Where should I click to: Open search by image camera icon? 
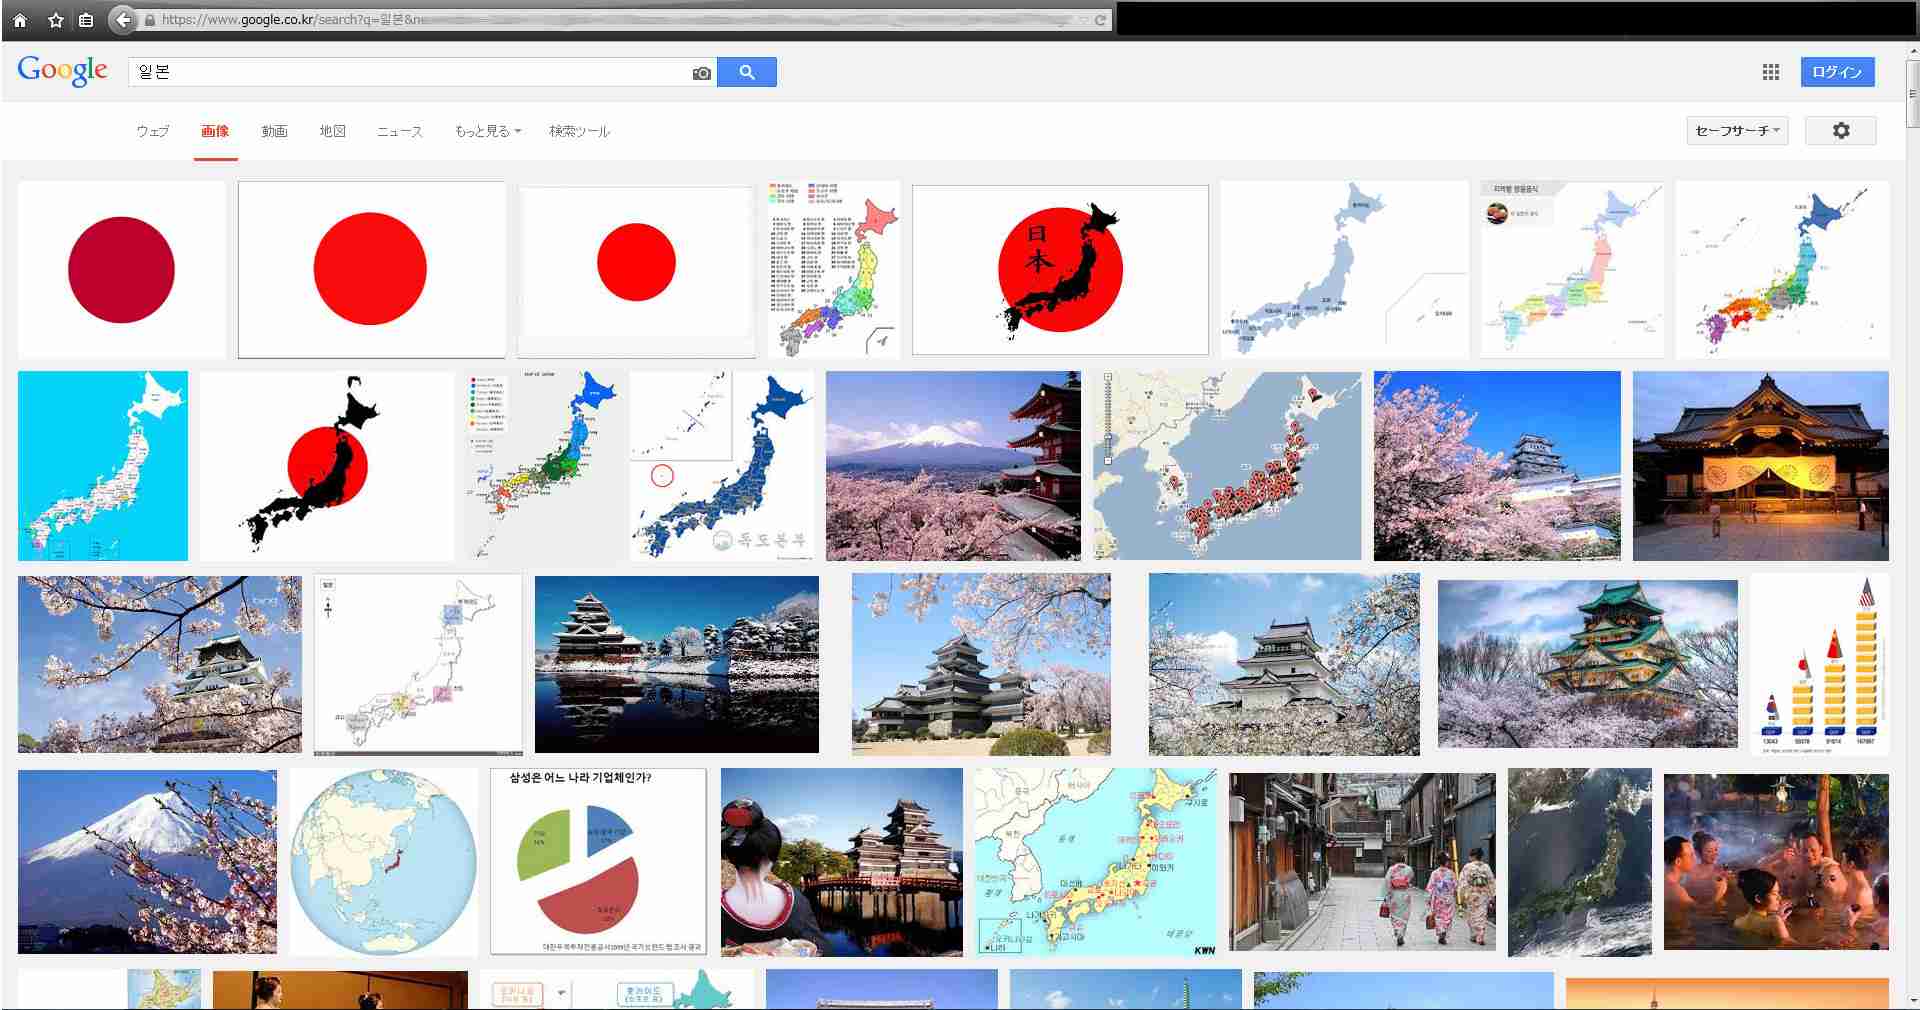coord(702,73)
